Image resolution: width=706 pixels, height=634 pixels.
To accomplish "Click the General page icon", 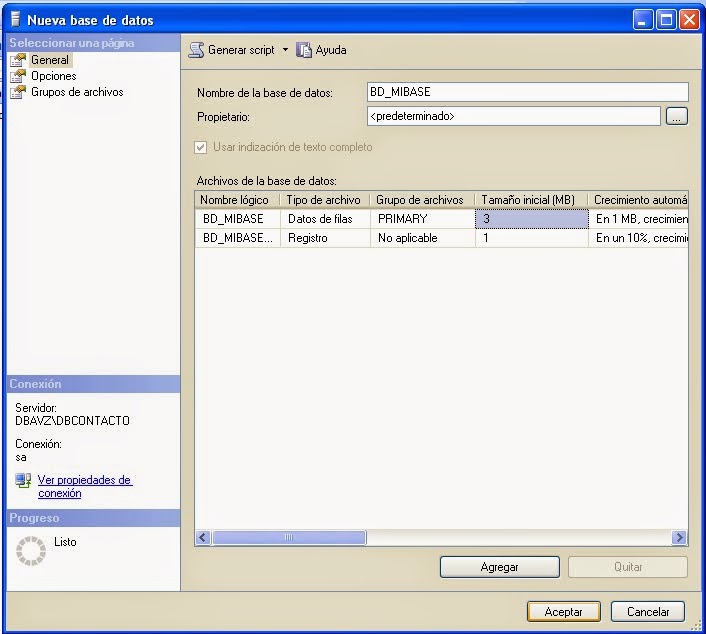I will point(18,60).
